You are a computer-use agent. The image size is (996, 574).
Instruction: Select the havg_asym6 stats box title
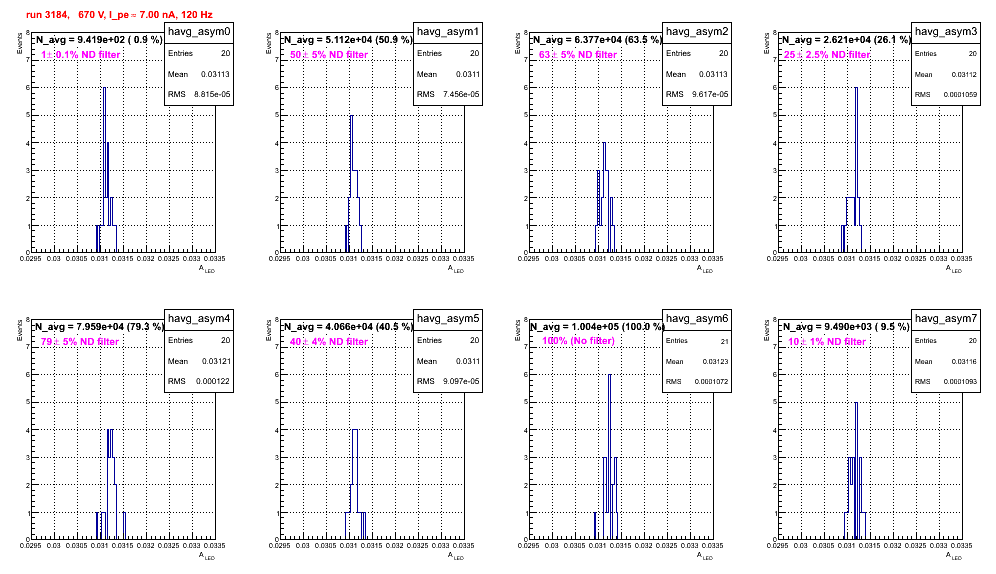697,319
